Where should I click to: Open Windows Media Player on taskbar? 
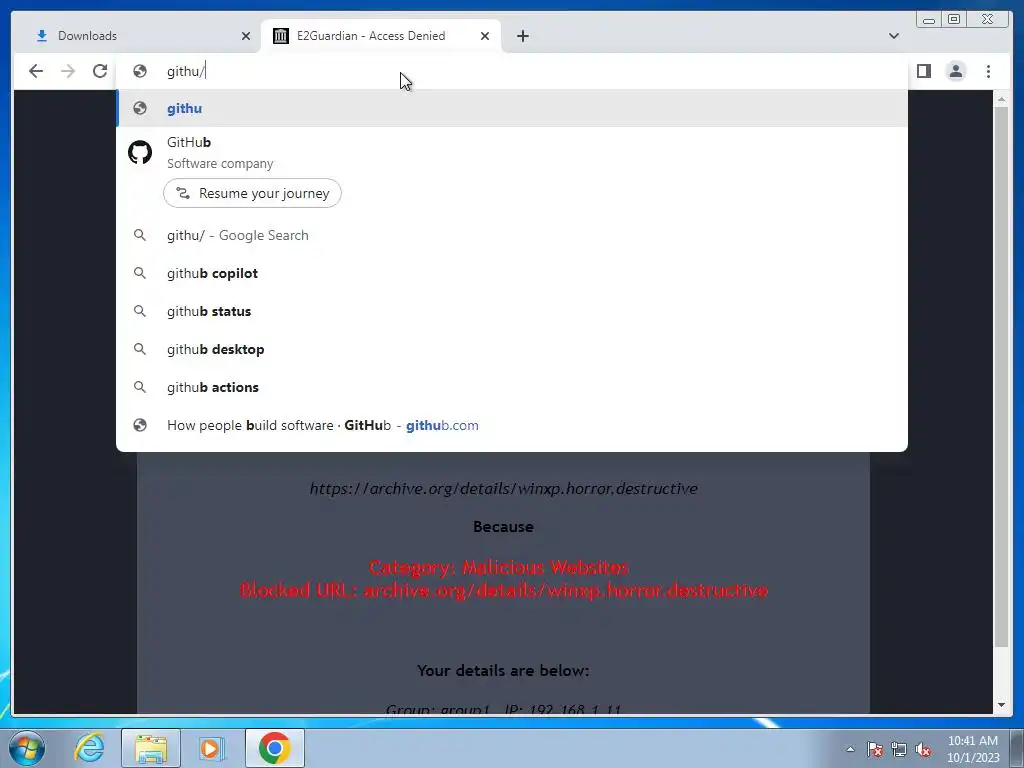211,748
